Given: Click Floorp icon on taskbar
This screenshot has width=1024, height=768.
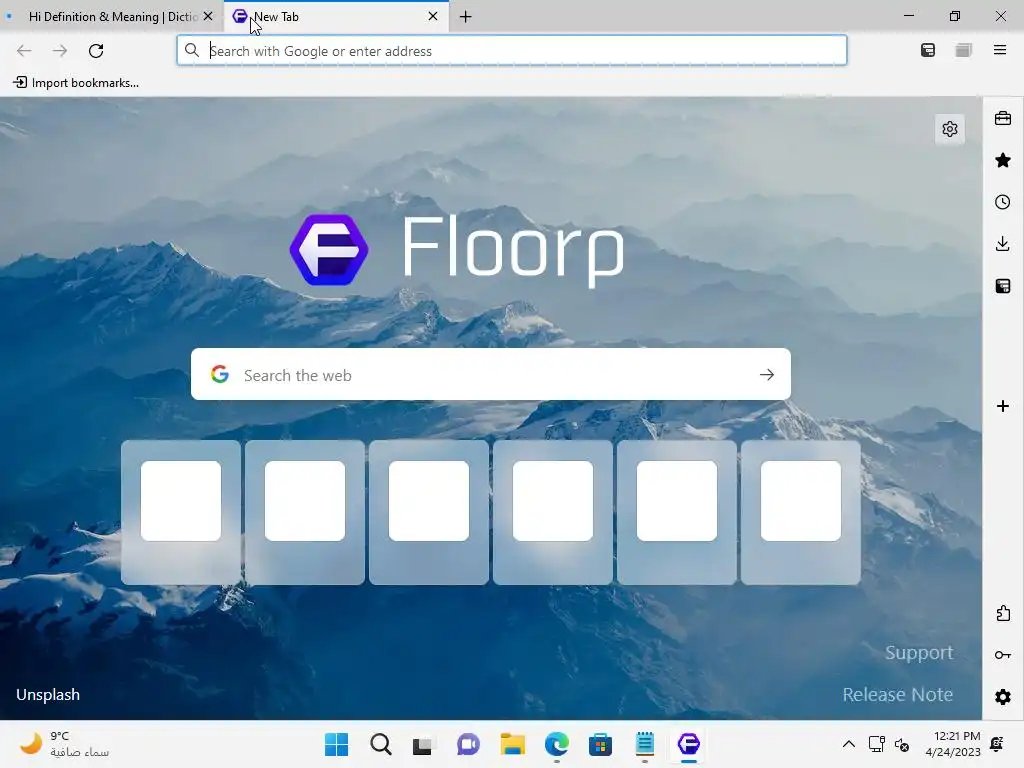Looking at the screenshot, I should click(x=688, y=744).
